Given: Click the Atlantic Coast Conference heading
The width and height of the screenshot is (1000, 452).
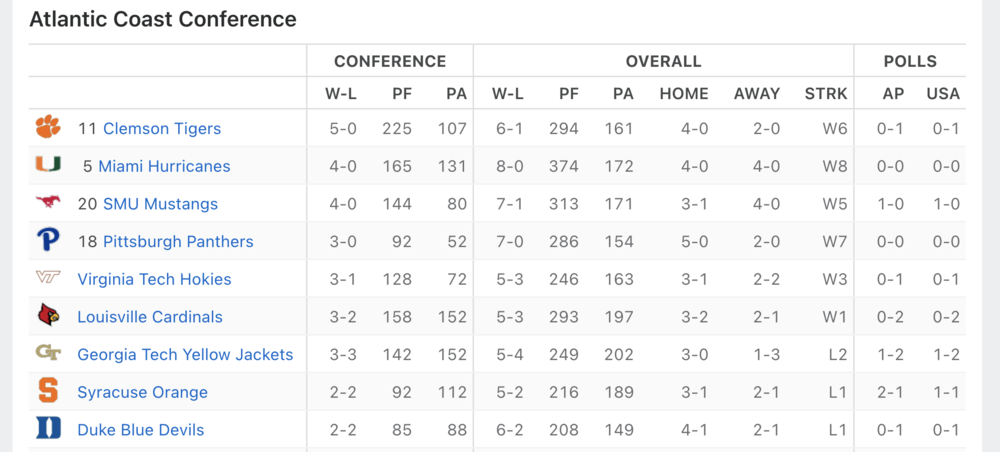Looking at the screenshot, I should (x=163, y=19).
